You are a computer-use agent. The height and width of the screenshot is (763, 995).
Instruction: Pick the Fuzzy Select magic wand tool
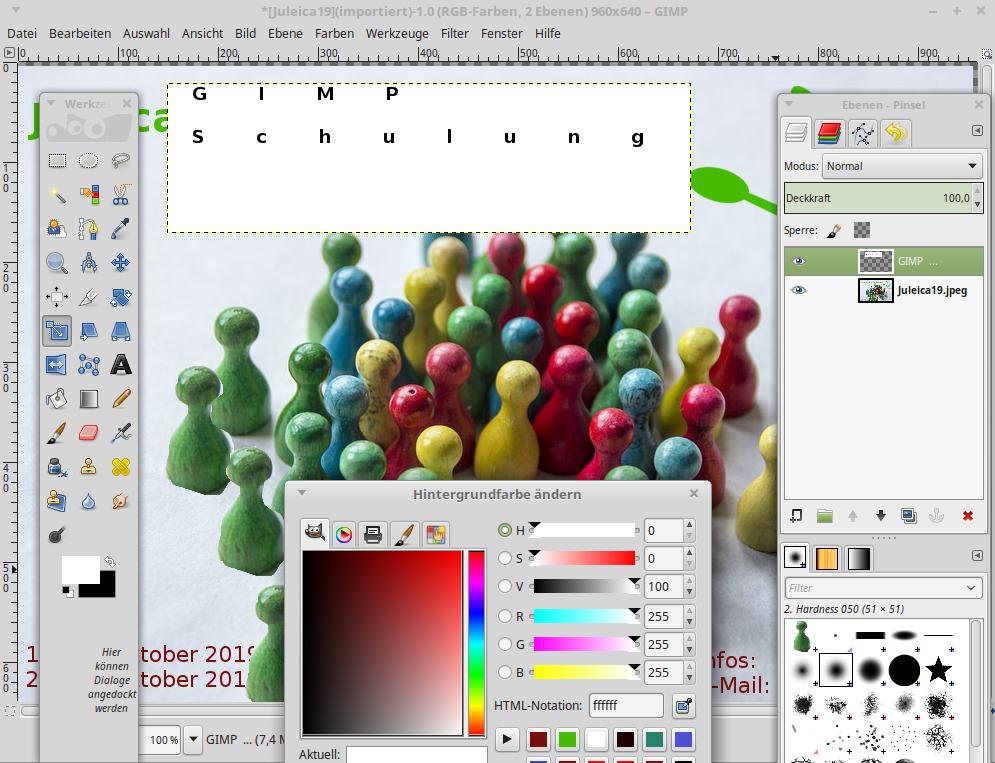57,194
